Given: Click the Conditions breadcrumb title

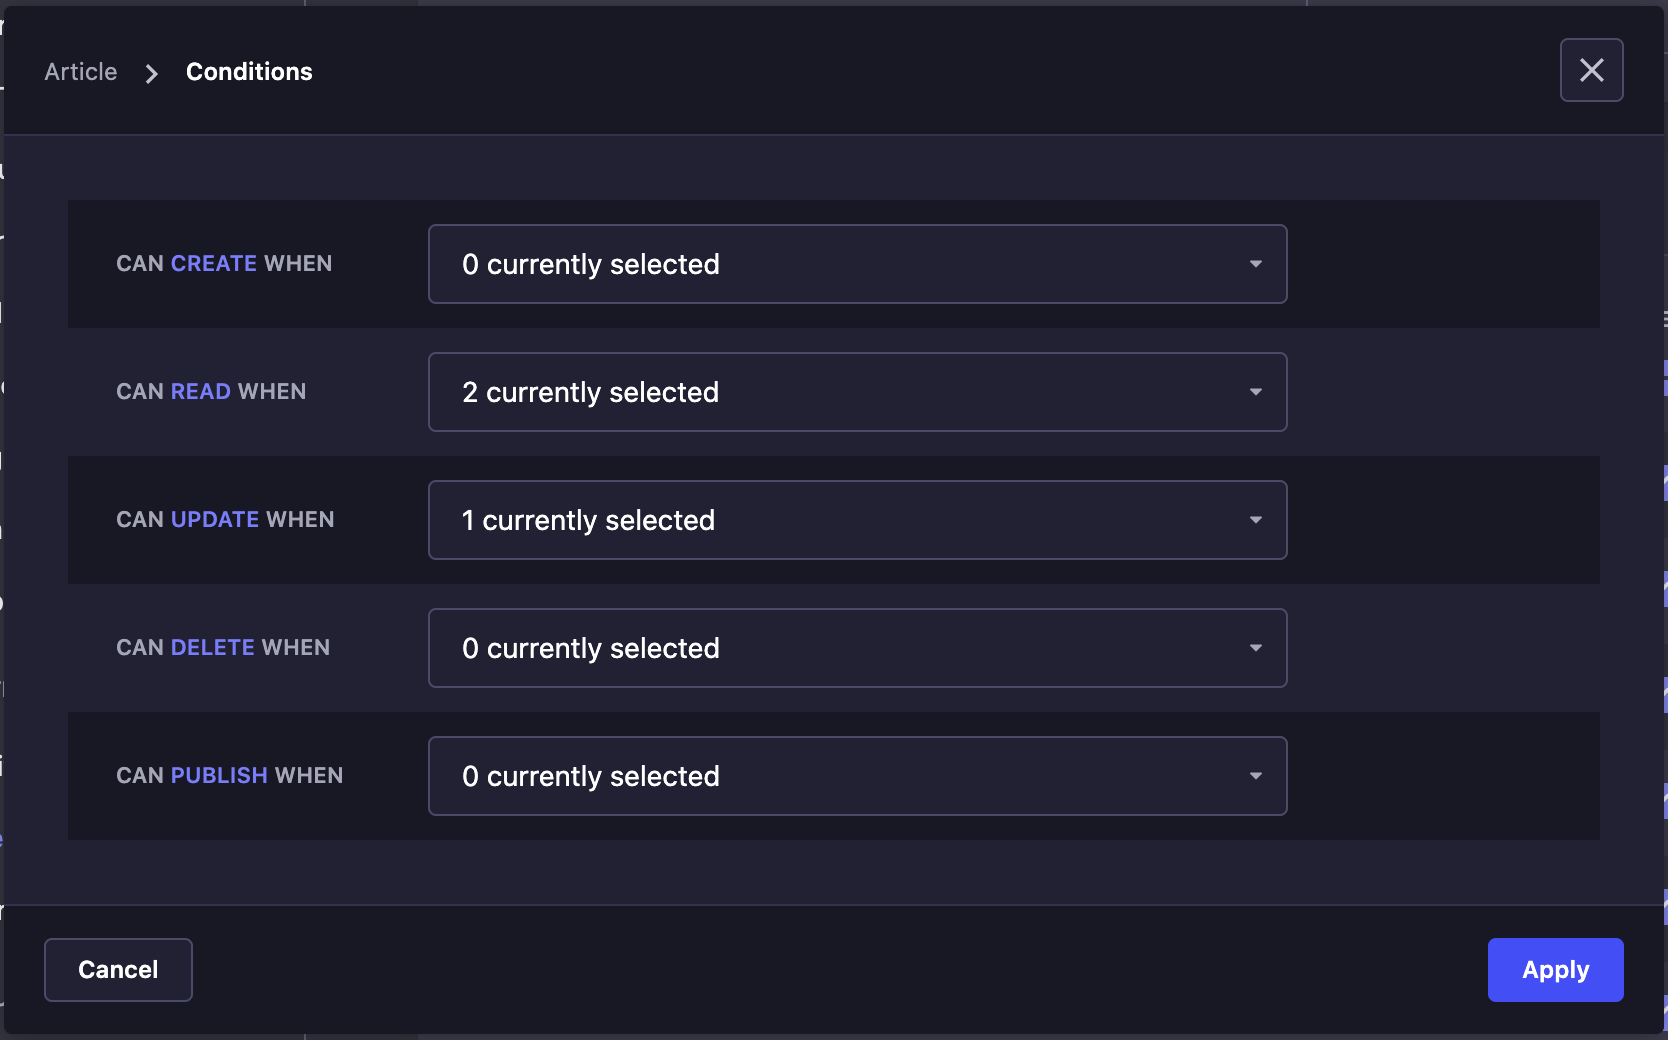Looking at the screenshot, I should tap(248, 71).
